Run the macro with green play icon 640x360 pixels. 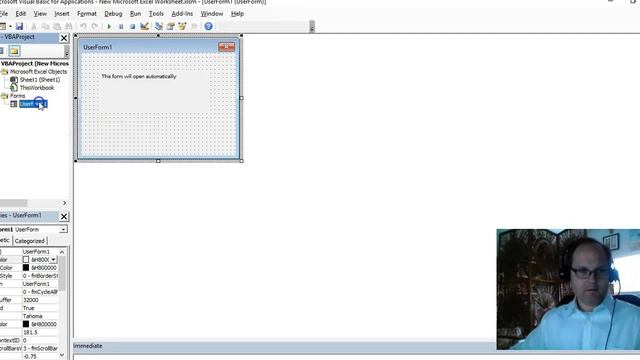point(109,27)
